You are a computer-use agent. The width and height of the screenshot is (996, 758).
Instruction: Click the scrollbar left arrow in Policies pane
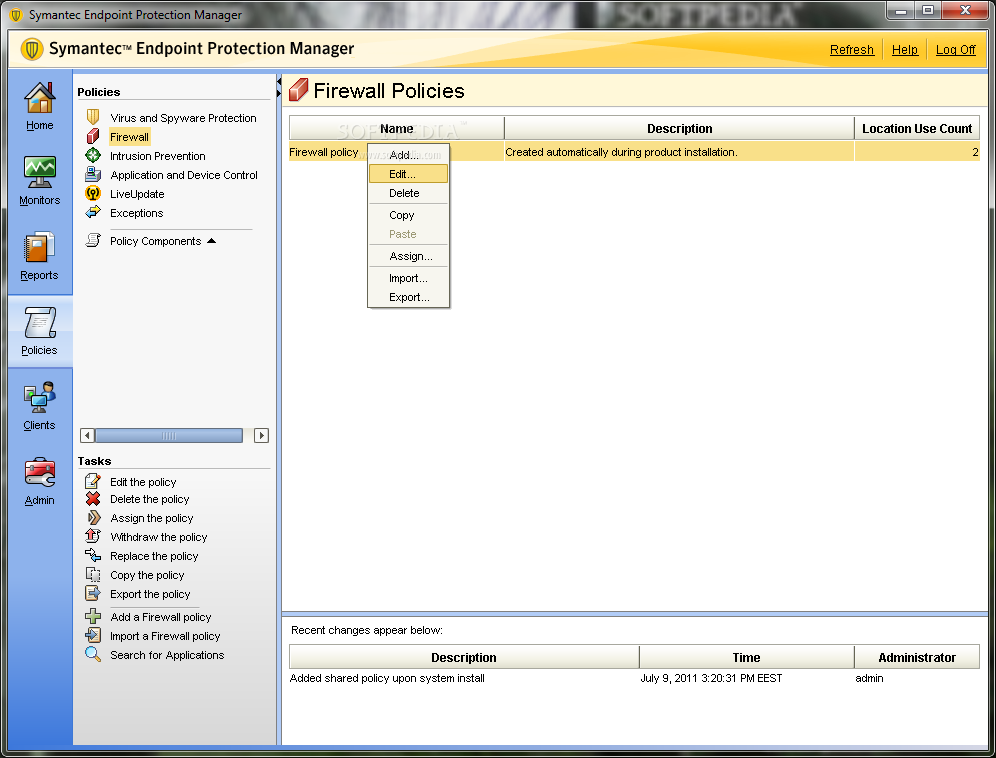coord(87,435)
